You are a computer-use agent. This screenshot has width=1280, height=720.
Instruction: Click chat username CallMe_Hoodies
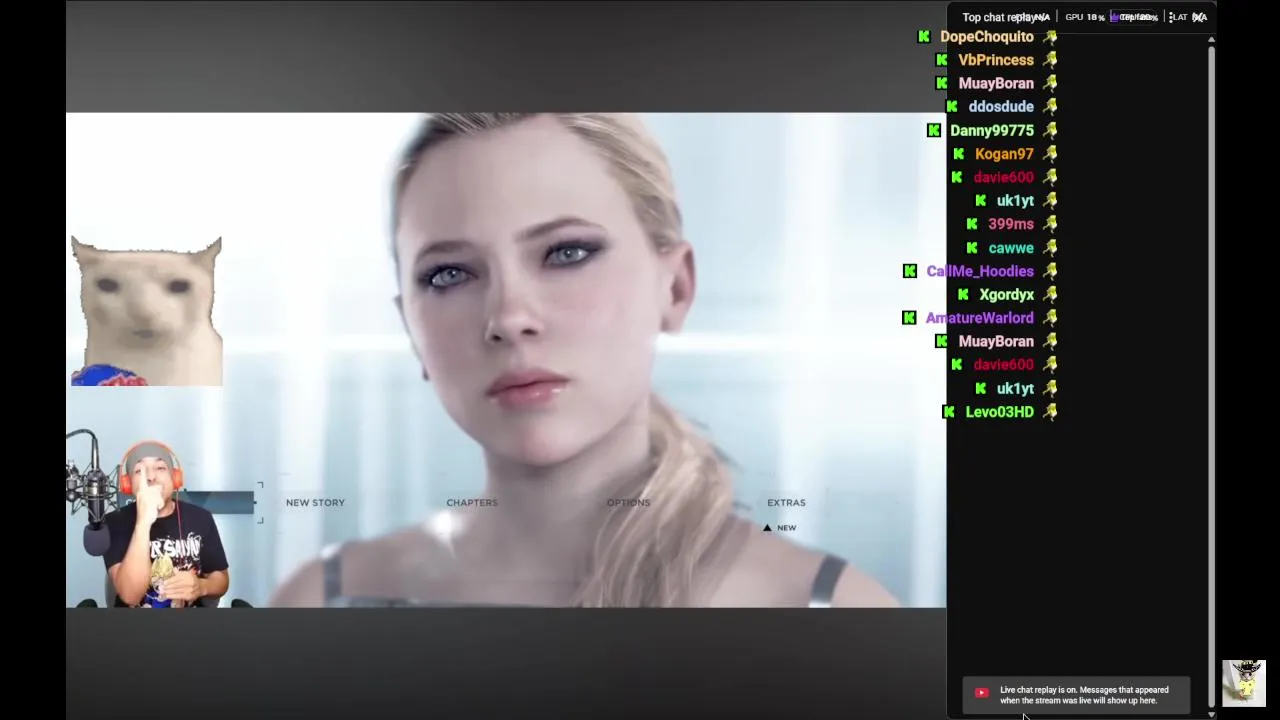[980, 271]
